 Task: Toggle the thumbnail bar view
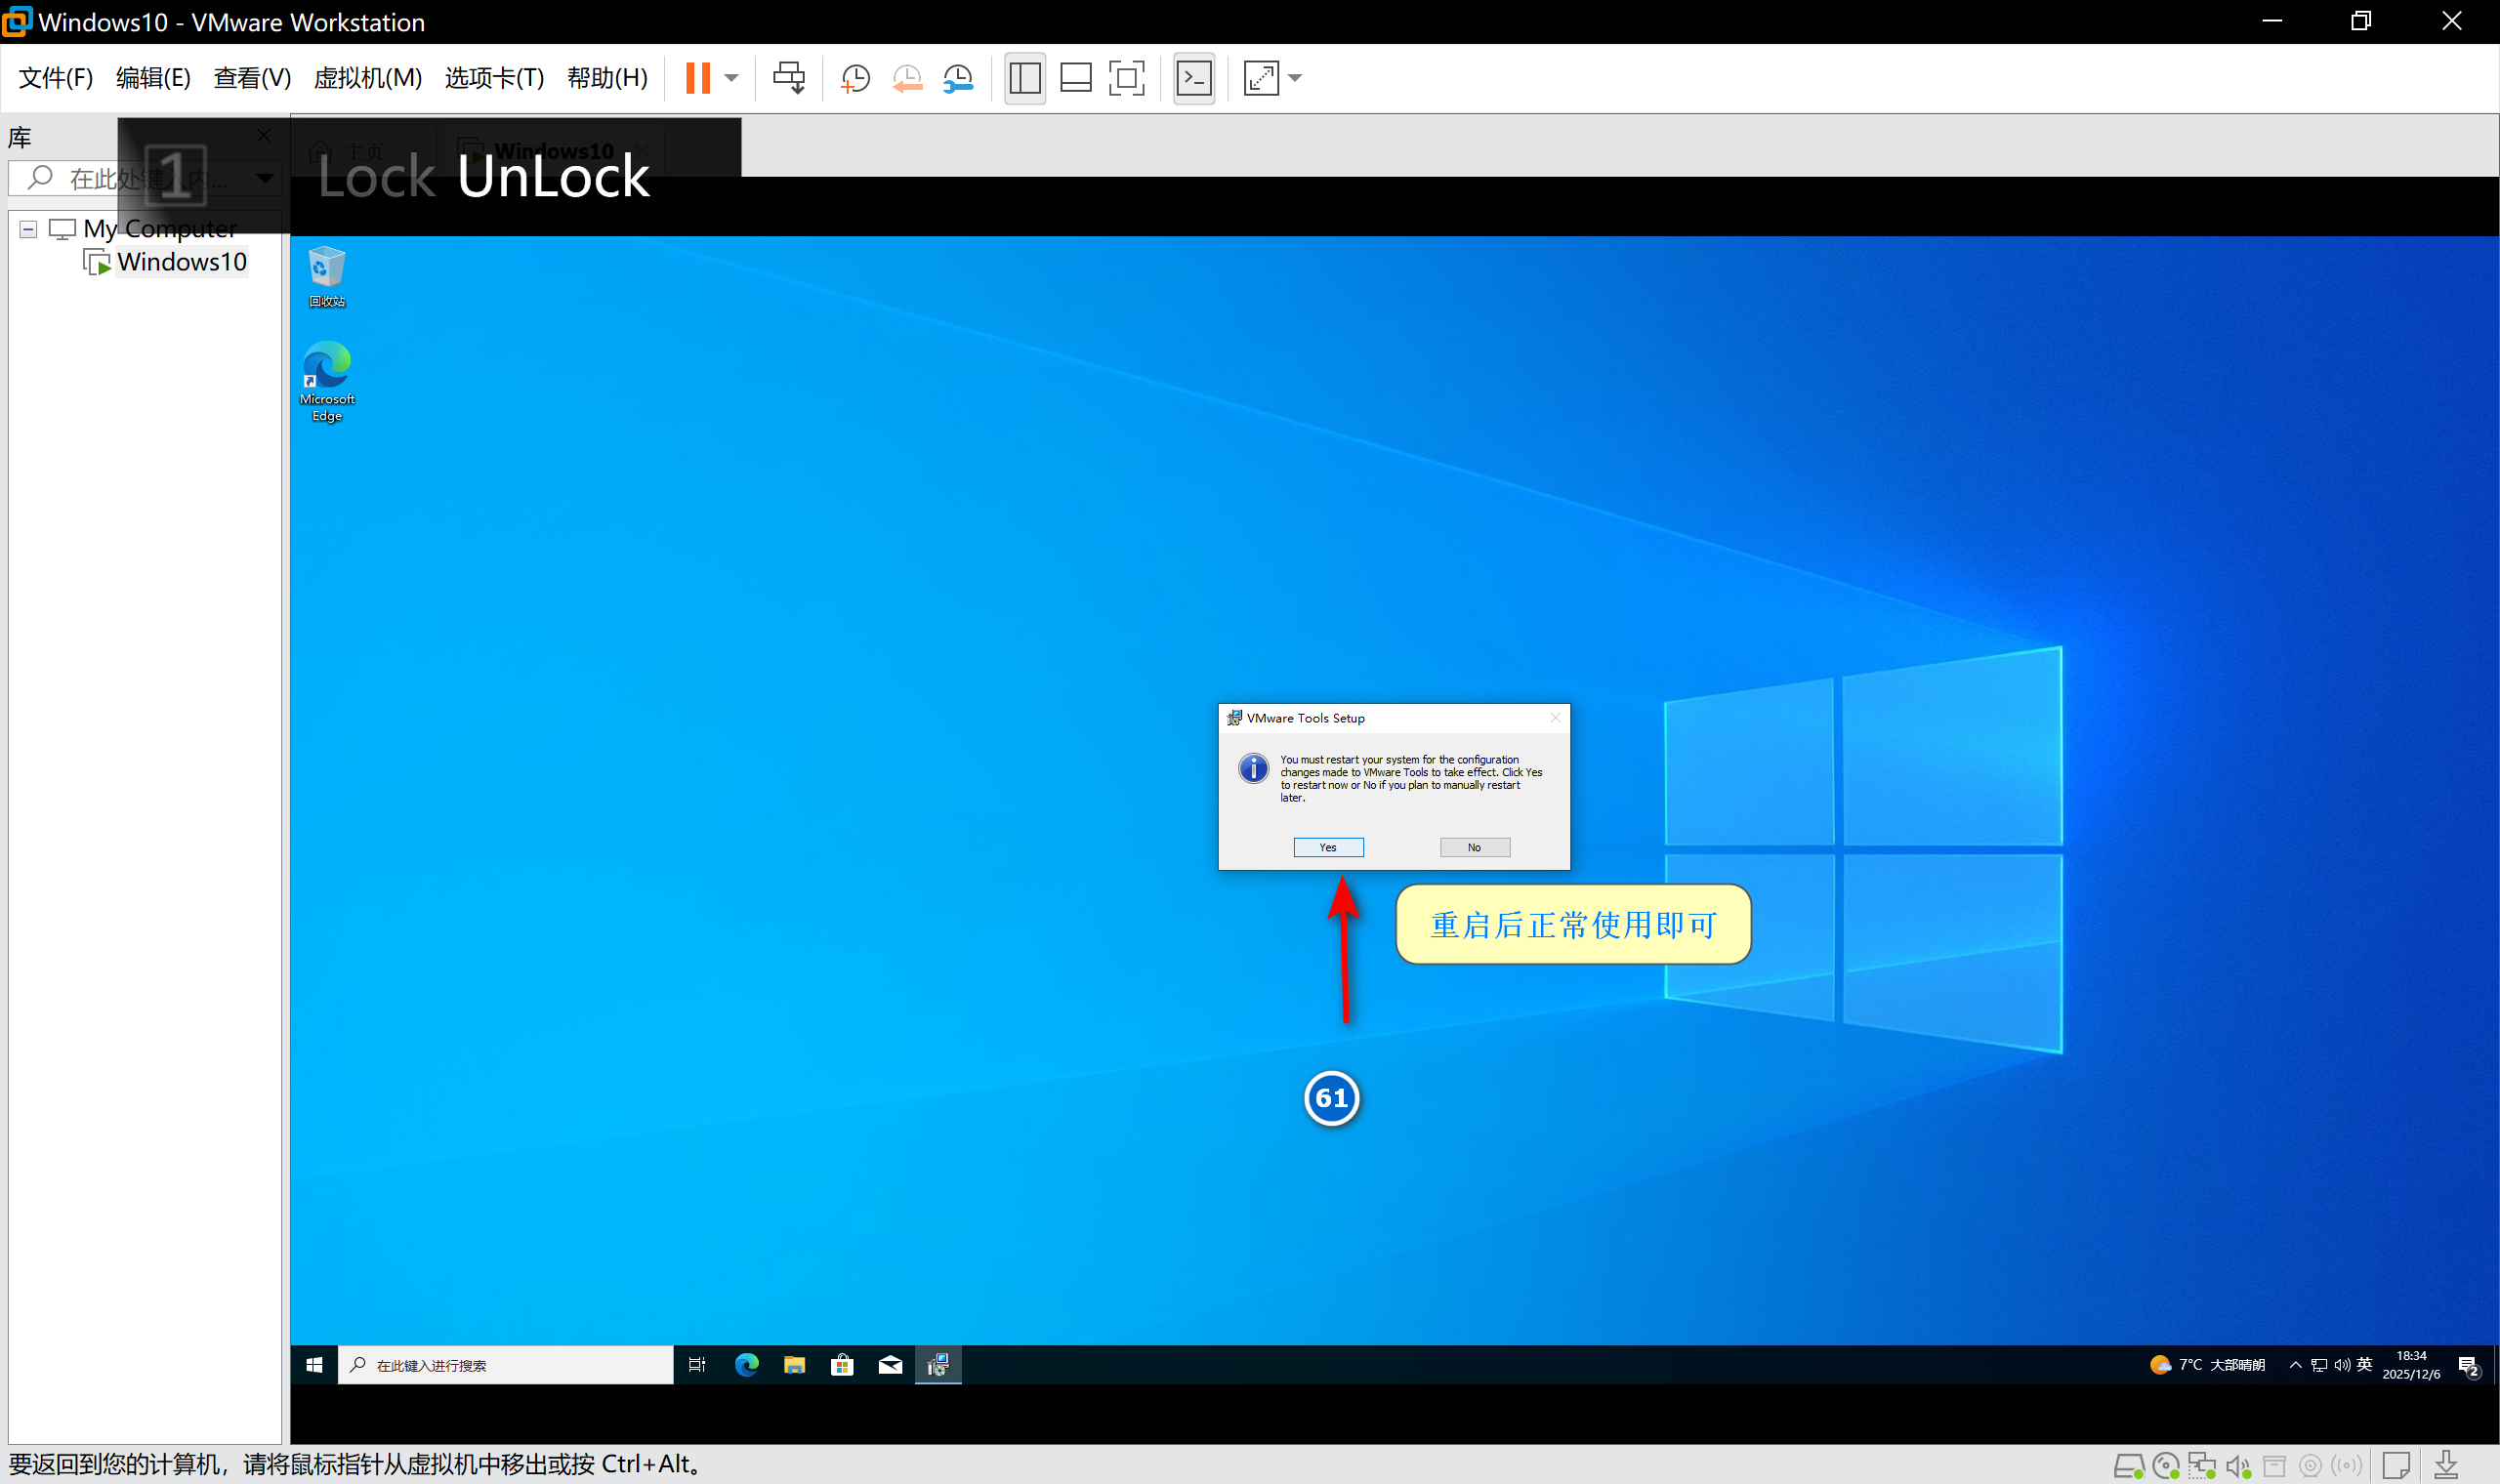[x=1075, y=78]
